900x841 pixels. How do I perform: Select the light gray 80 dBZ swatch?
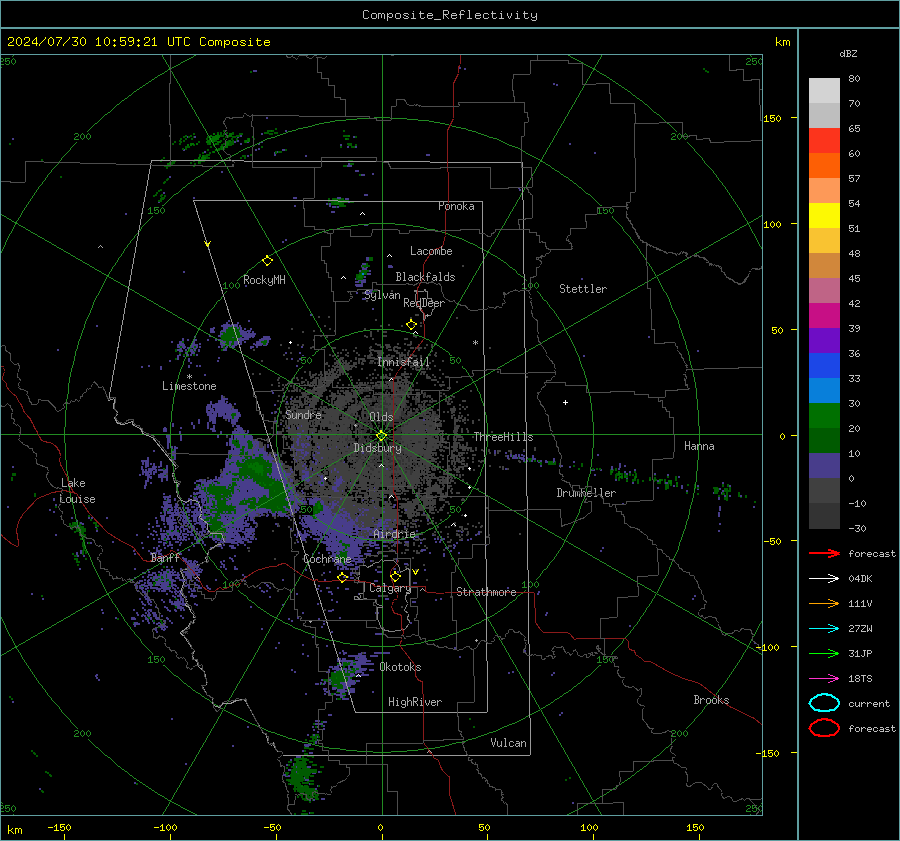click(x=824, y=90)
